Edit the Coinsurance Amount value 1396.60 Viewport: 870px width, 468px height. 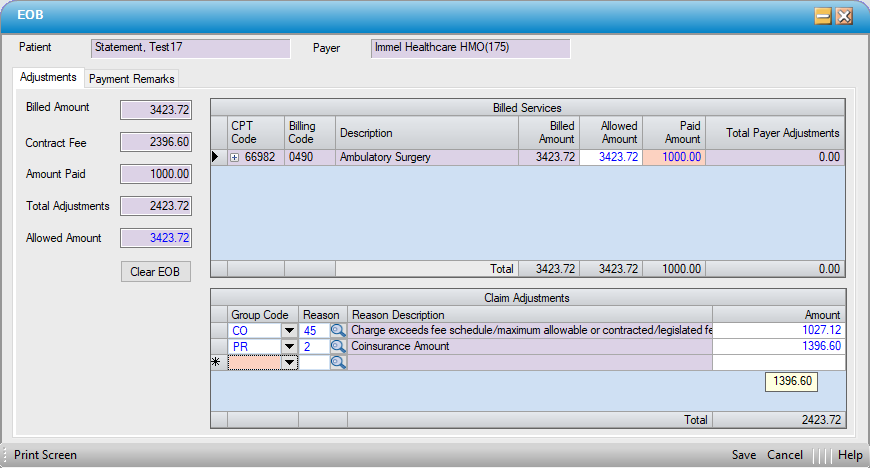tap(778, 346)
